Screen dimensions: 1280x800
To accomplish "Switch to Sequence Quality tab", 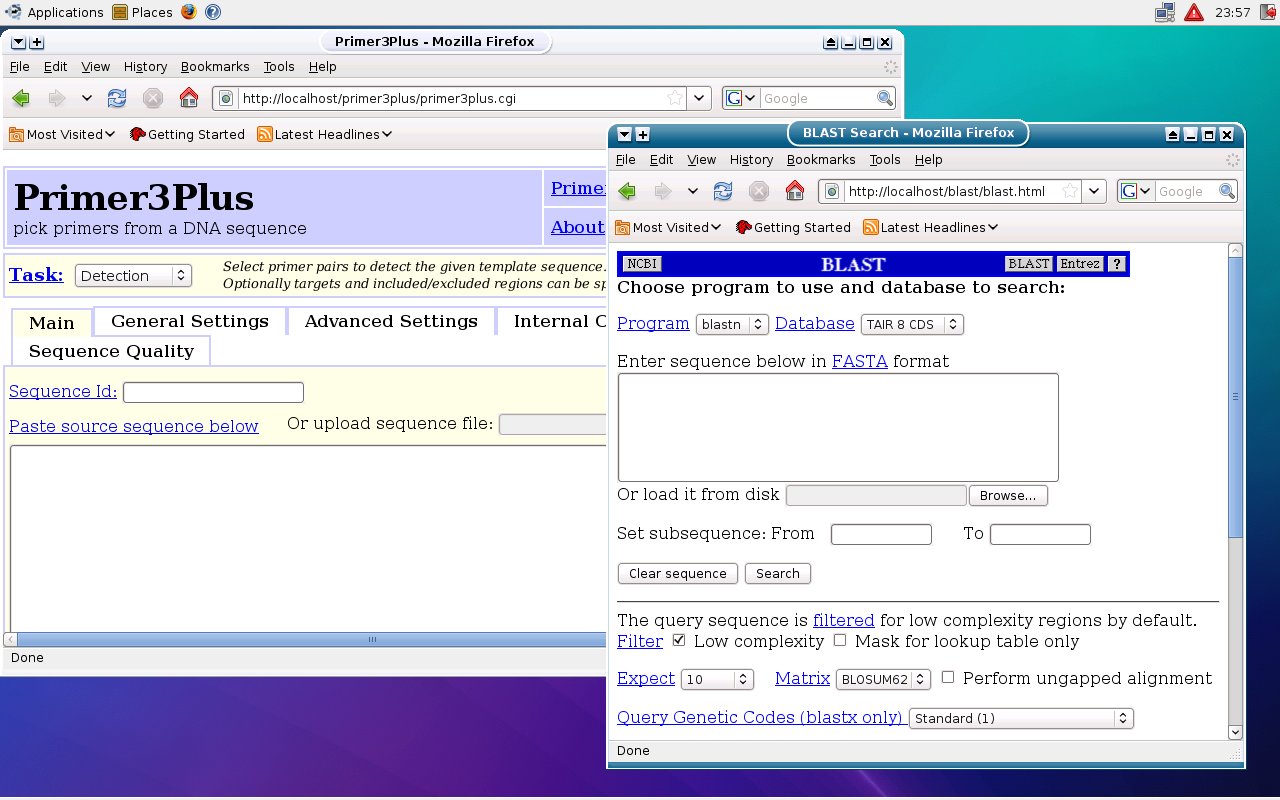I will point(111,351).
